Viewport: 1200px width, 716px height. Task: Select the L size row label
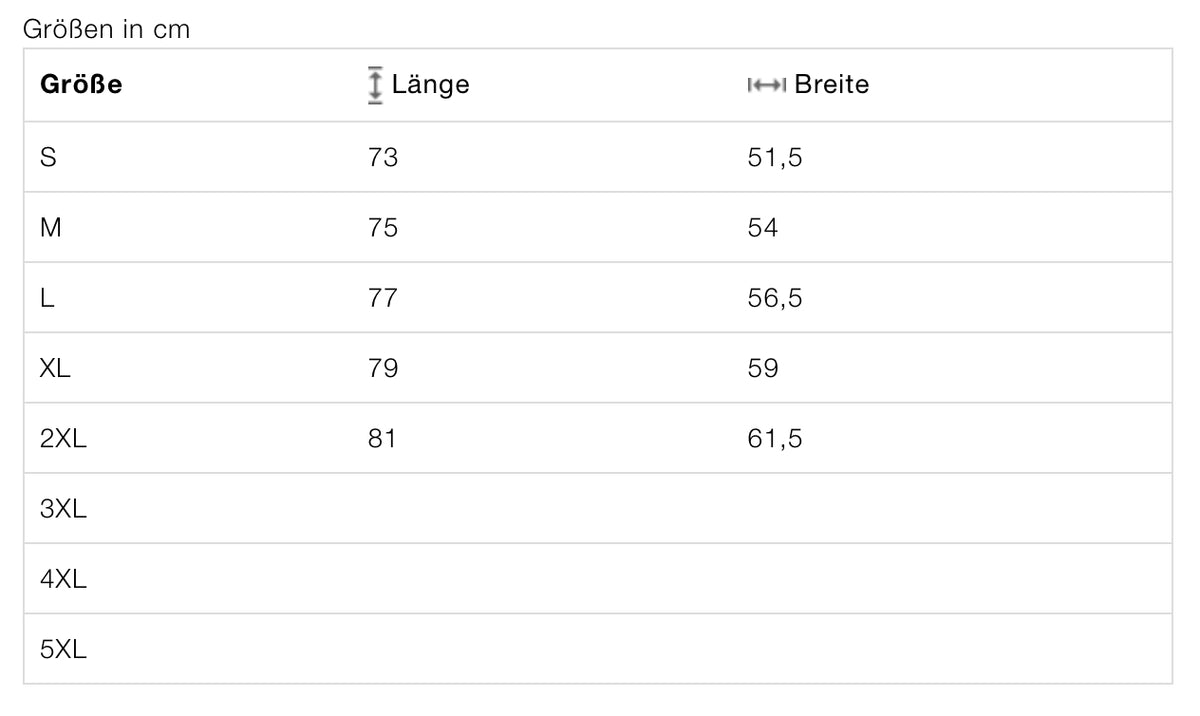47,298
